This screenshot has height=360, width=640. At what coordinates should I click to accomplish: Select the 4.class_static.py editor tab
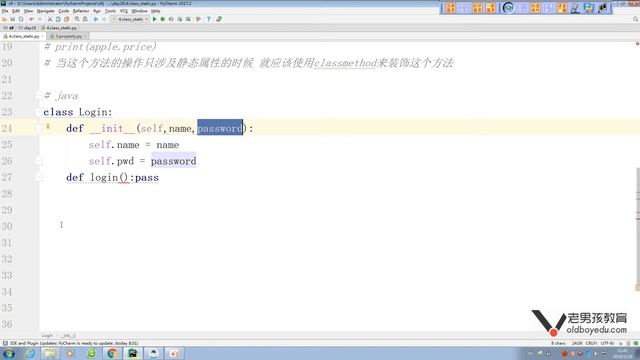click(23, 36)
